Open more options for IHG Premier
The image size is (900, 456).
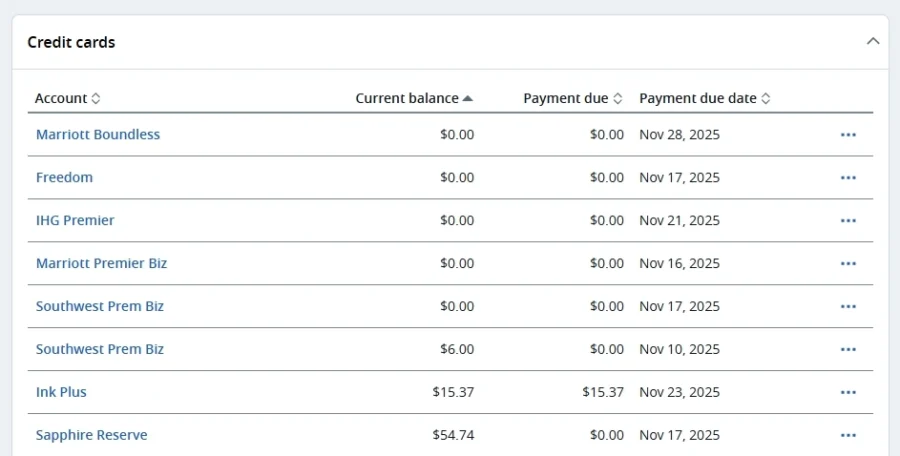click(x=848, y=221)
